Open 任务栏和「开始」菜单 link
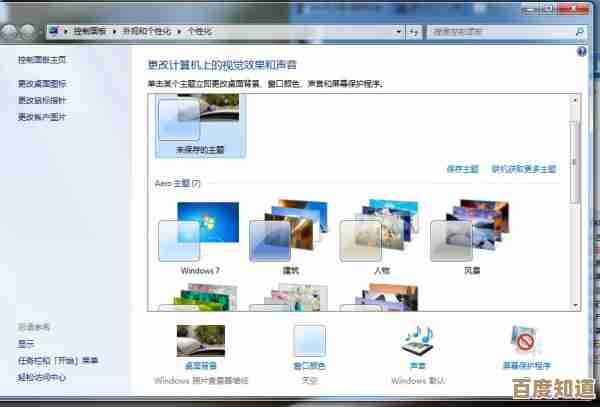 (58, 361)
